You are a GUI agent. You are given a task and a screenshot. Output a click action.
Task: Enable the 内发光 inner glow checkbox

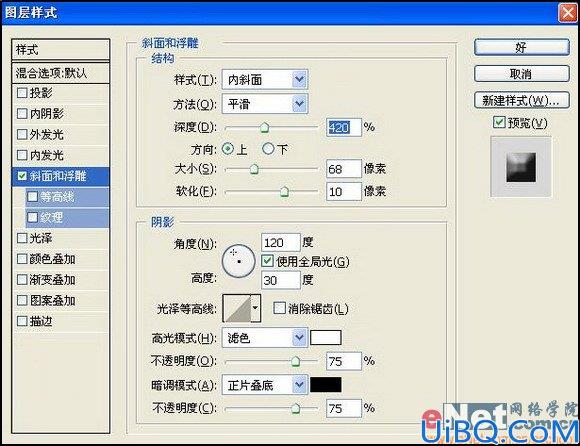click(x=22, y=155)
